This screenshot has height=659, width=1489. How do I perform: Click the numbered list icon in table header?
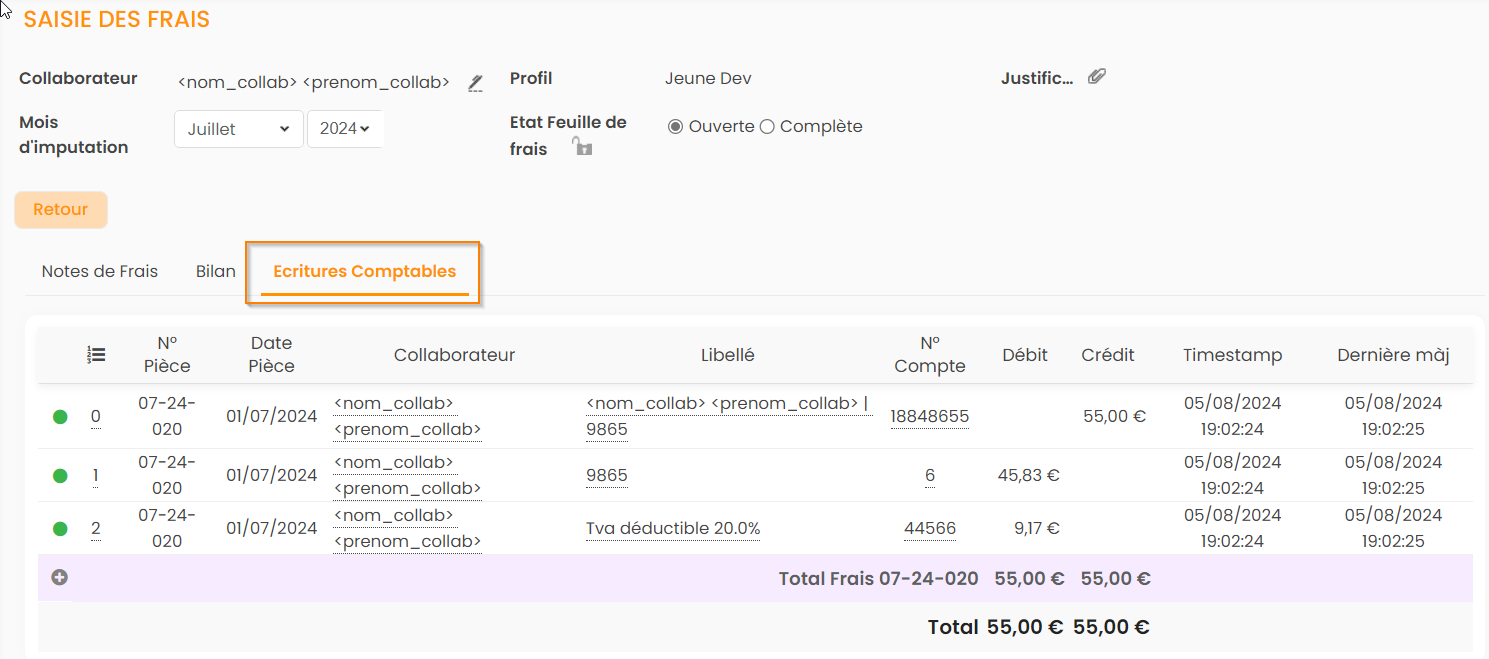[x=97, y=354]
